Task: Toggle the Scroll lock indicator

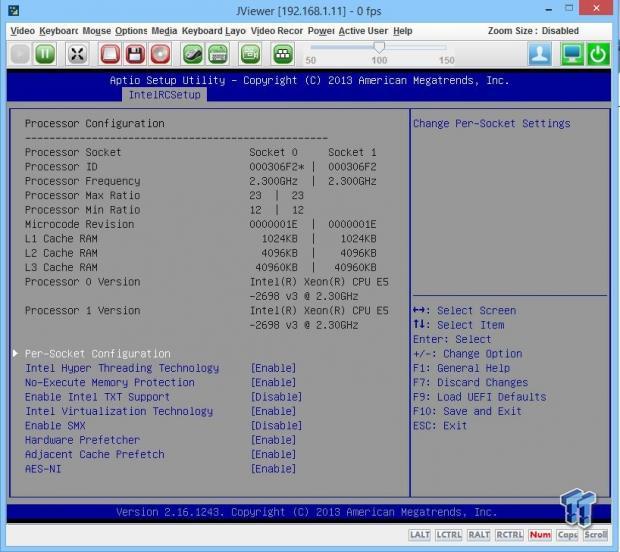Action: [x=595, y=535]
